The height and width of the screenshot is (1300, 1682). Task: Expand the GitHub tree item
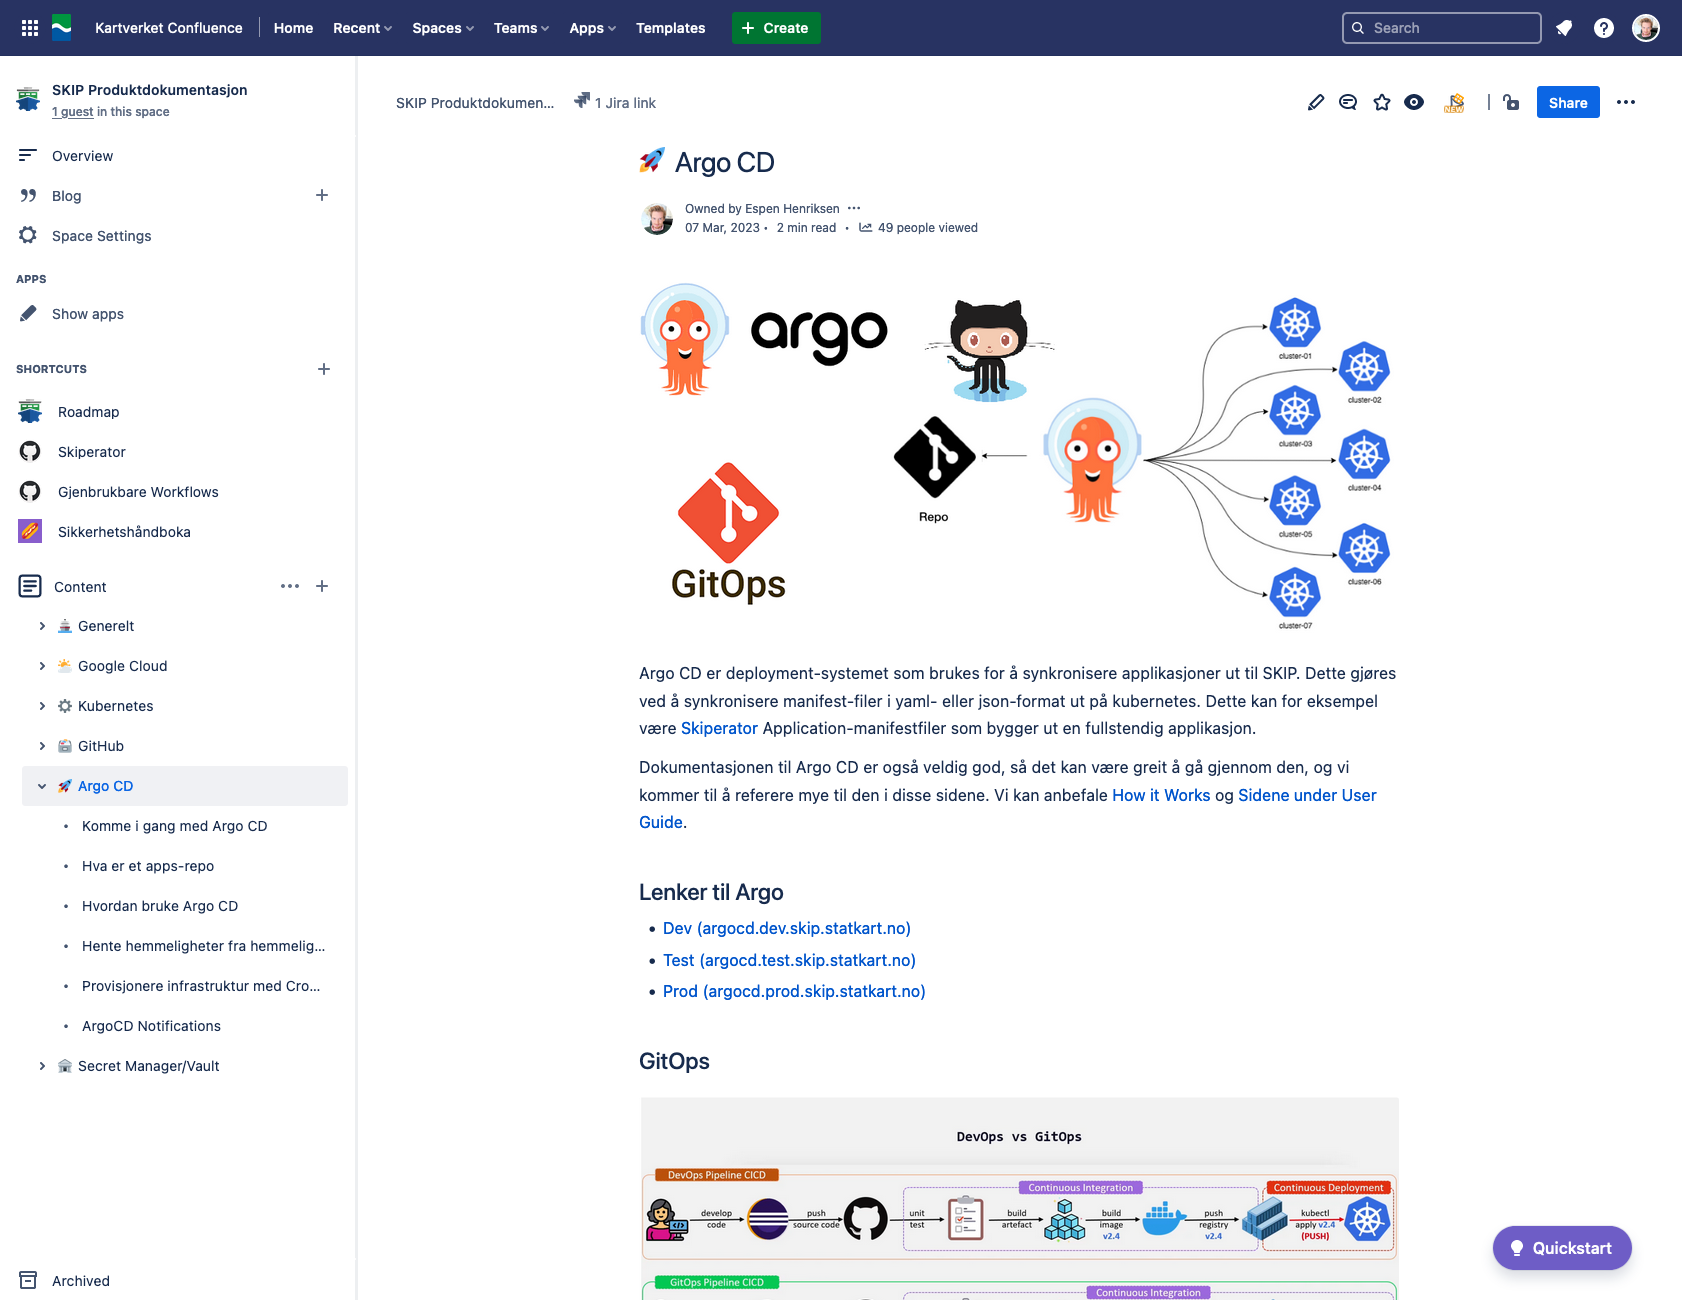pyautogui.click(x=42, y=746)
